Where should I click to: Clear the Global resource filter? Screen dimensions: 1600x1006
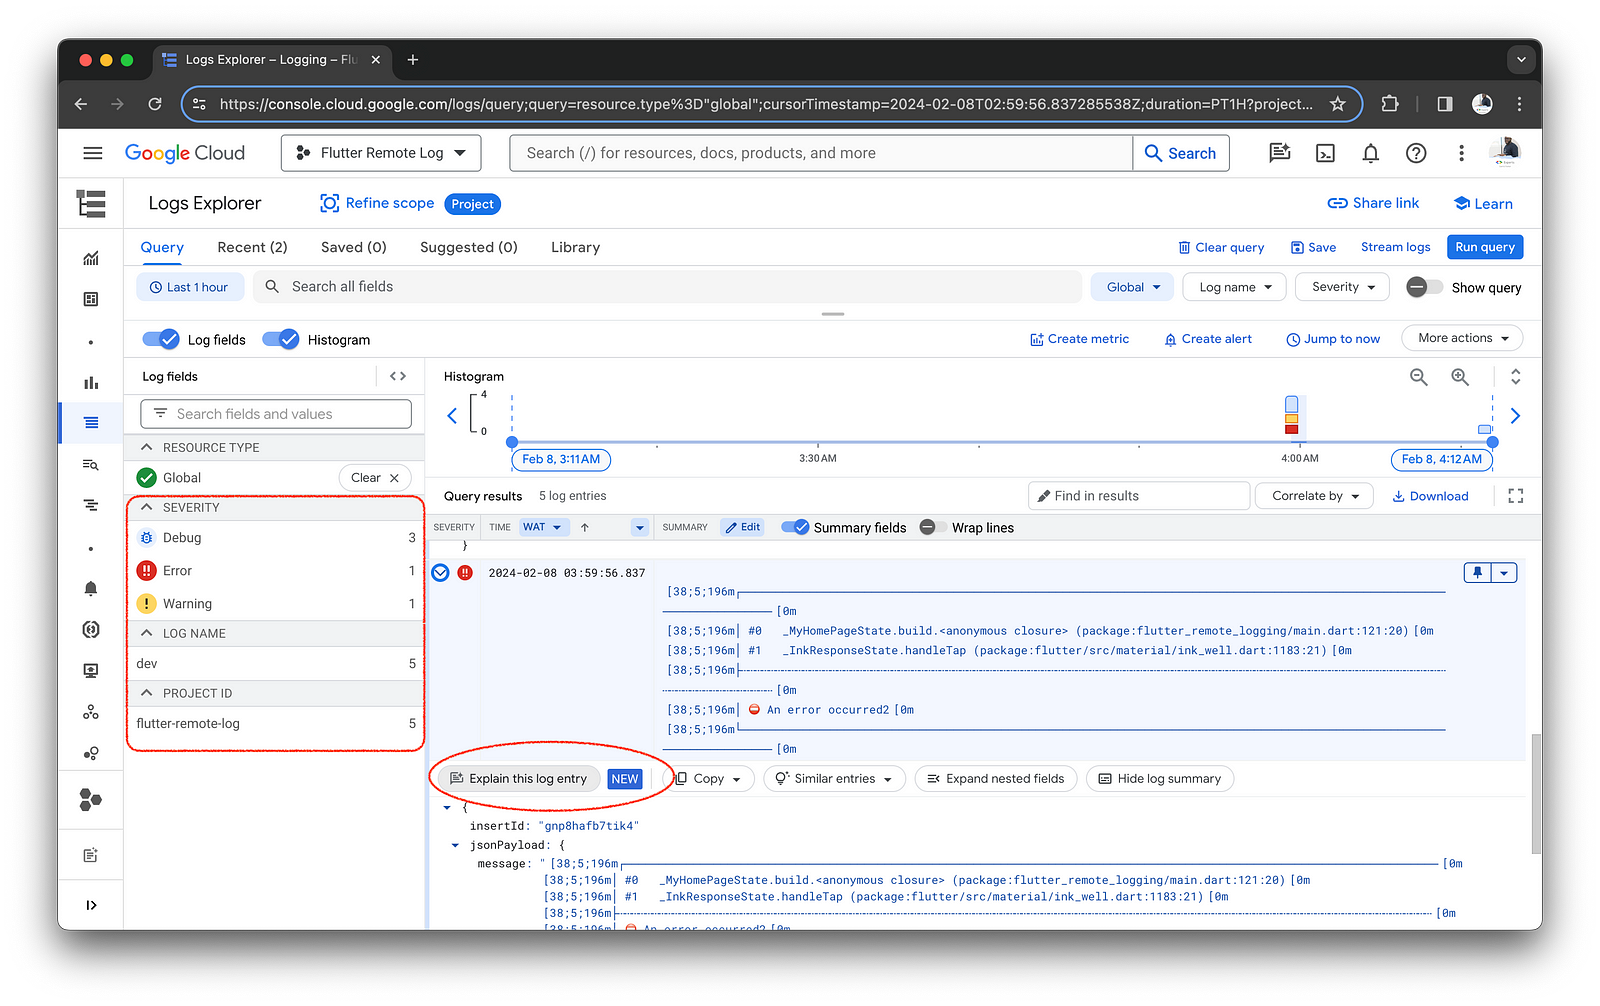[x=375, y=478]
